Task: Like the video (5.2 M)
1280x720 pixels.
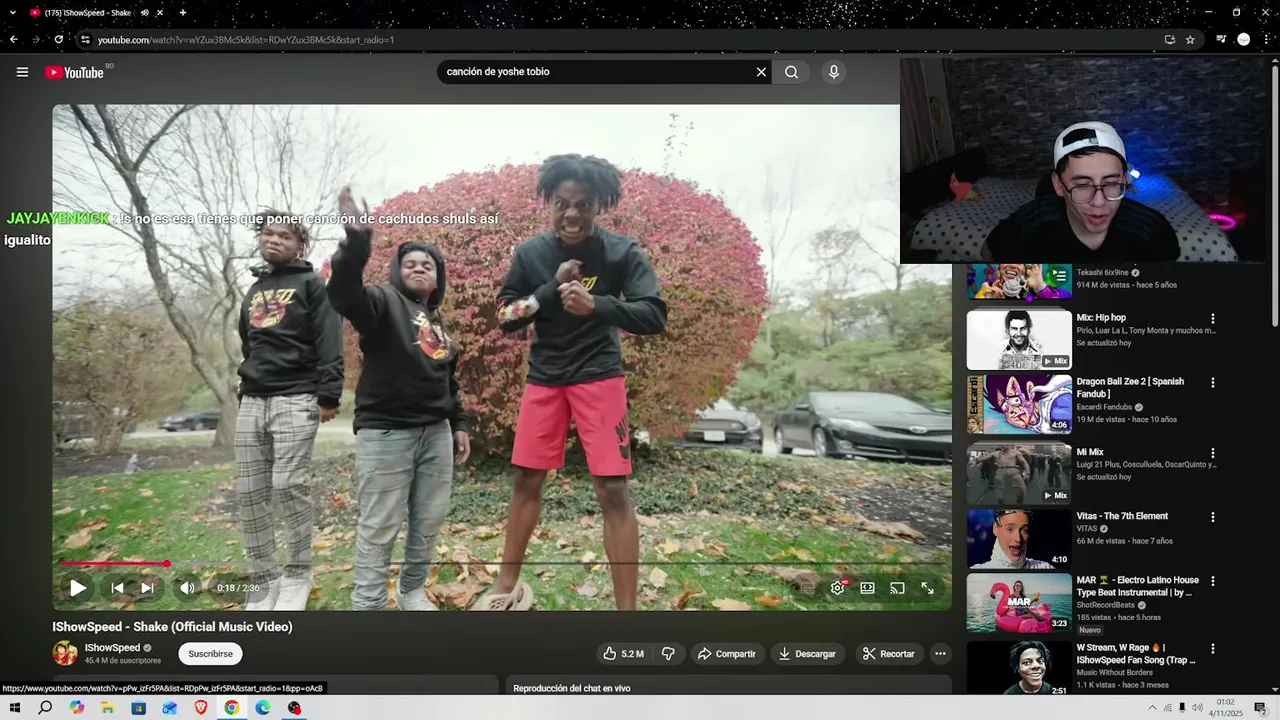Action: pos(623,654)
